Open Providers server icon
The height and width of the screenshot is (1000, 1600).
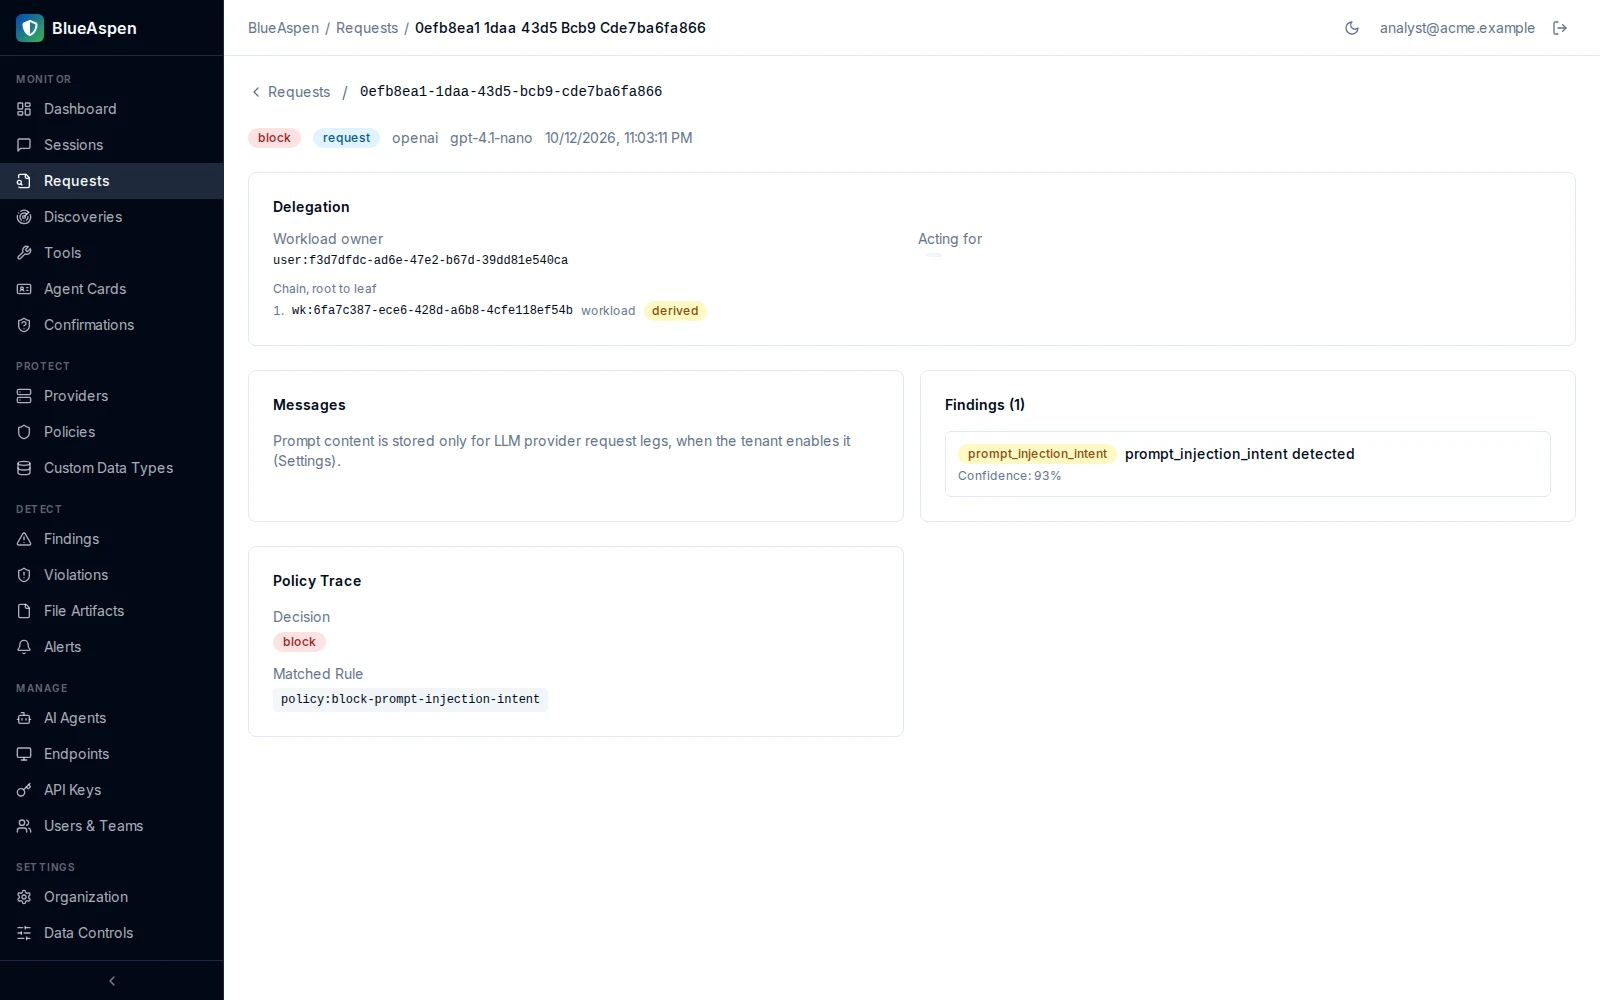[24, 396]
